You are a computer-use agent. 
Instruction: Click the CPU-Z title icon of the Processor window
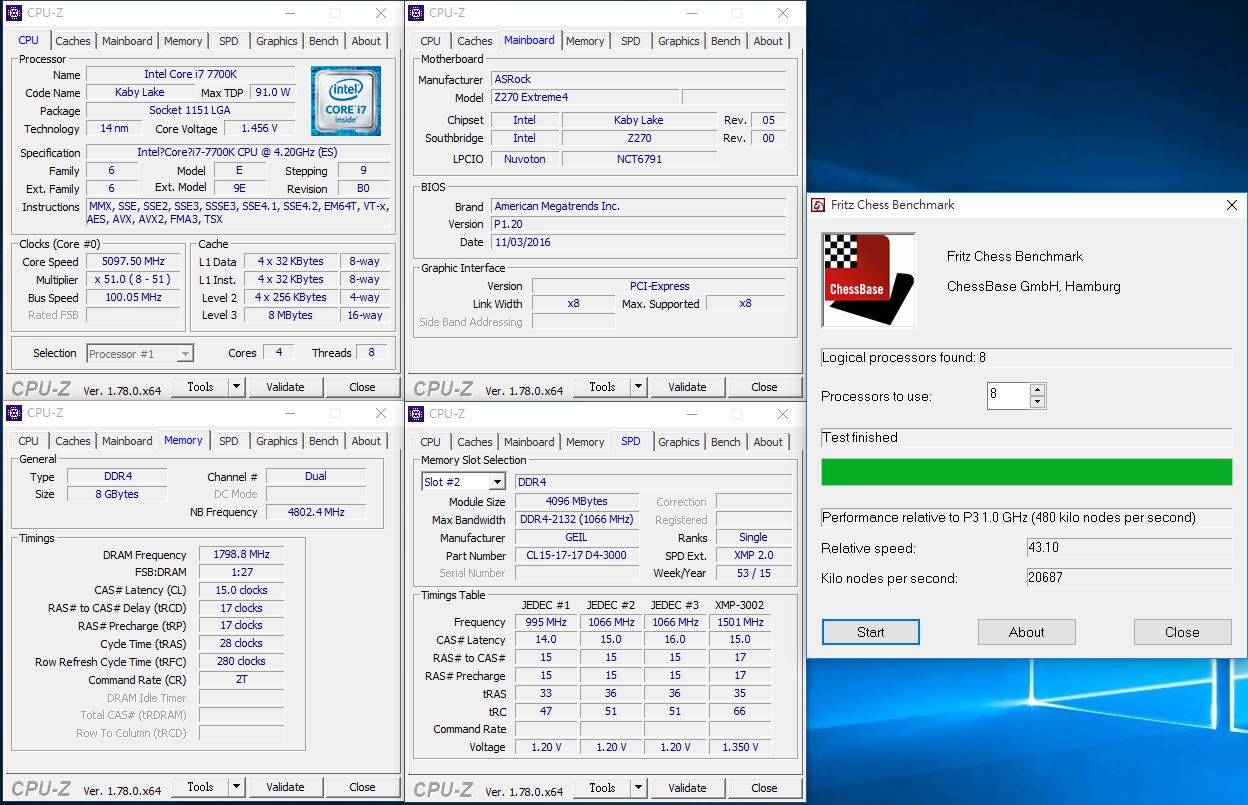14,13
